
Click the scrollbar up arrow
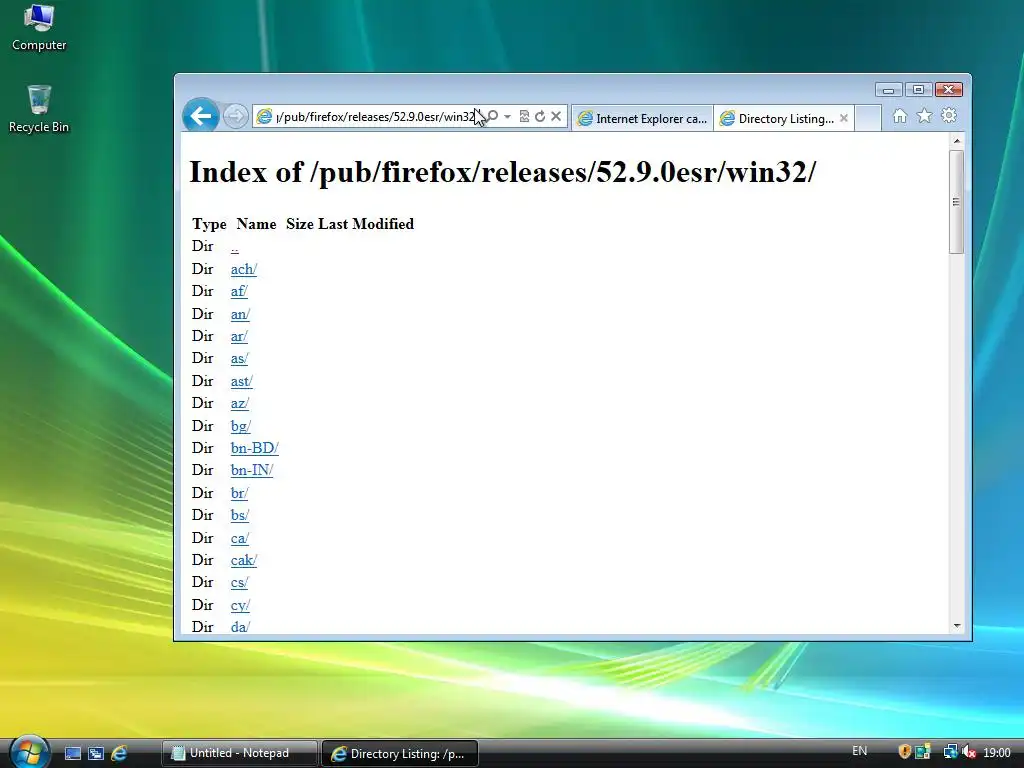pos(957,141)
